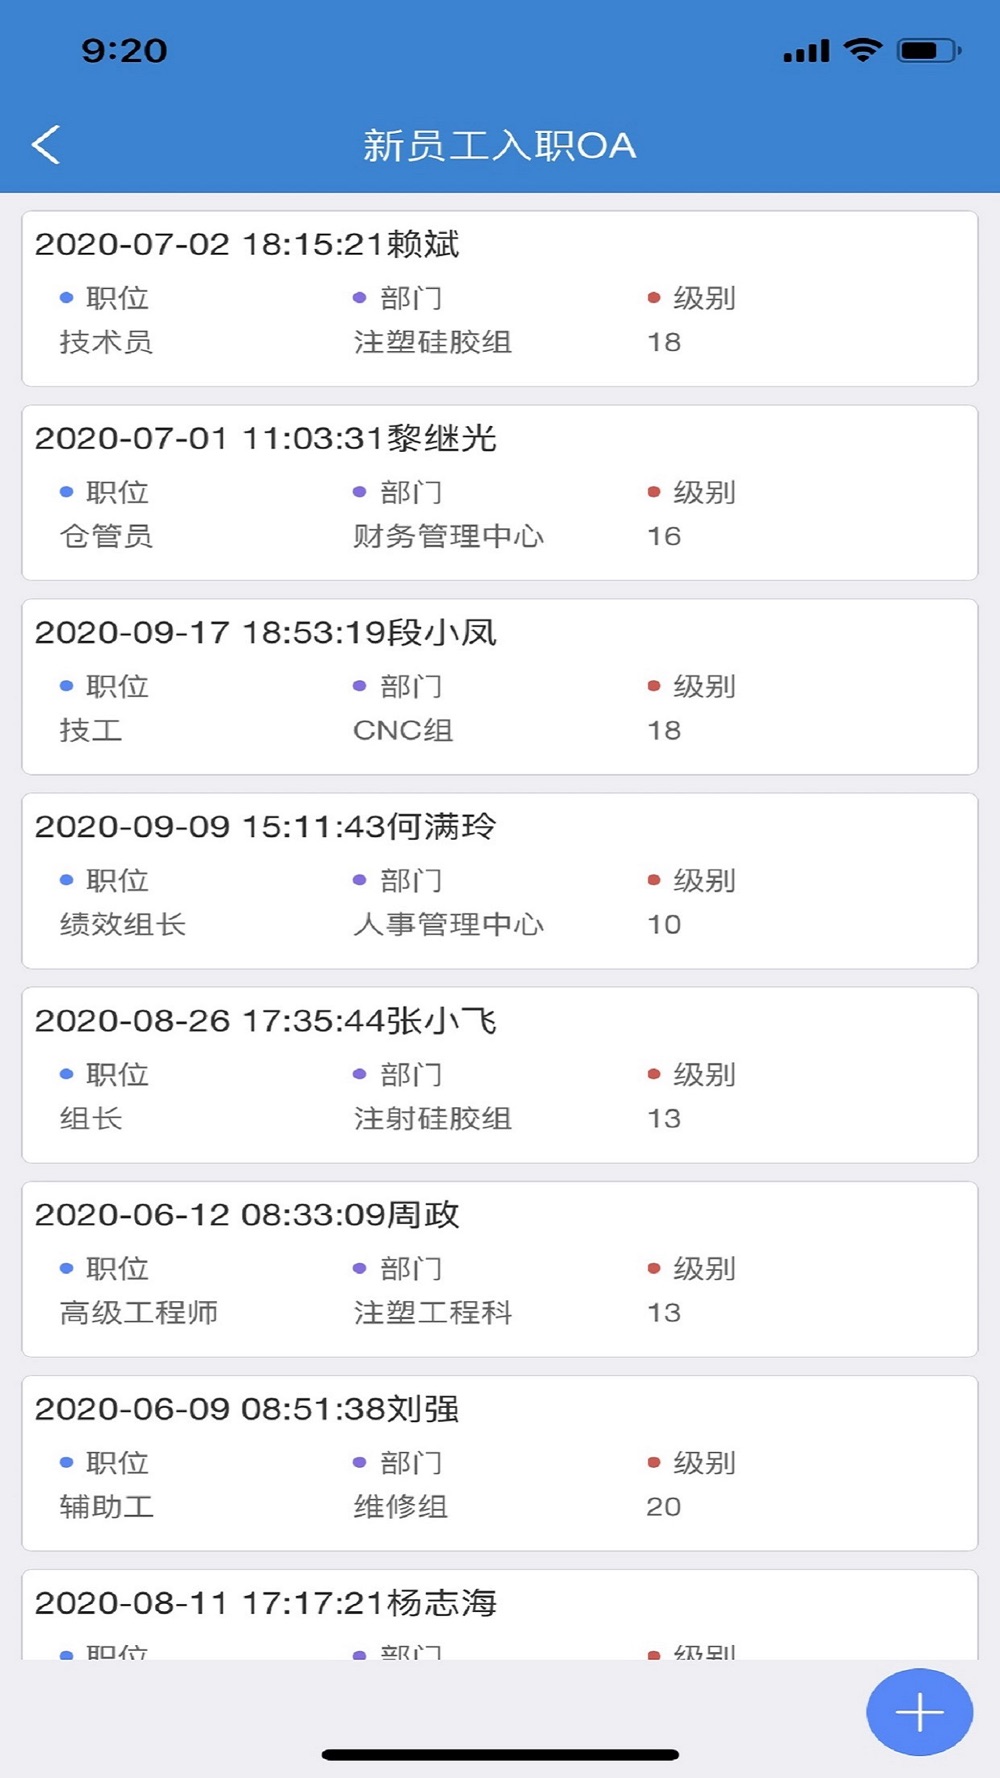Tap the home indicator bar
The width and height of the screenshot is (1000, 1778).
point(500,1754)
